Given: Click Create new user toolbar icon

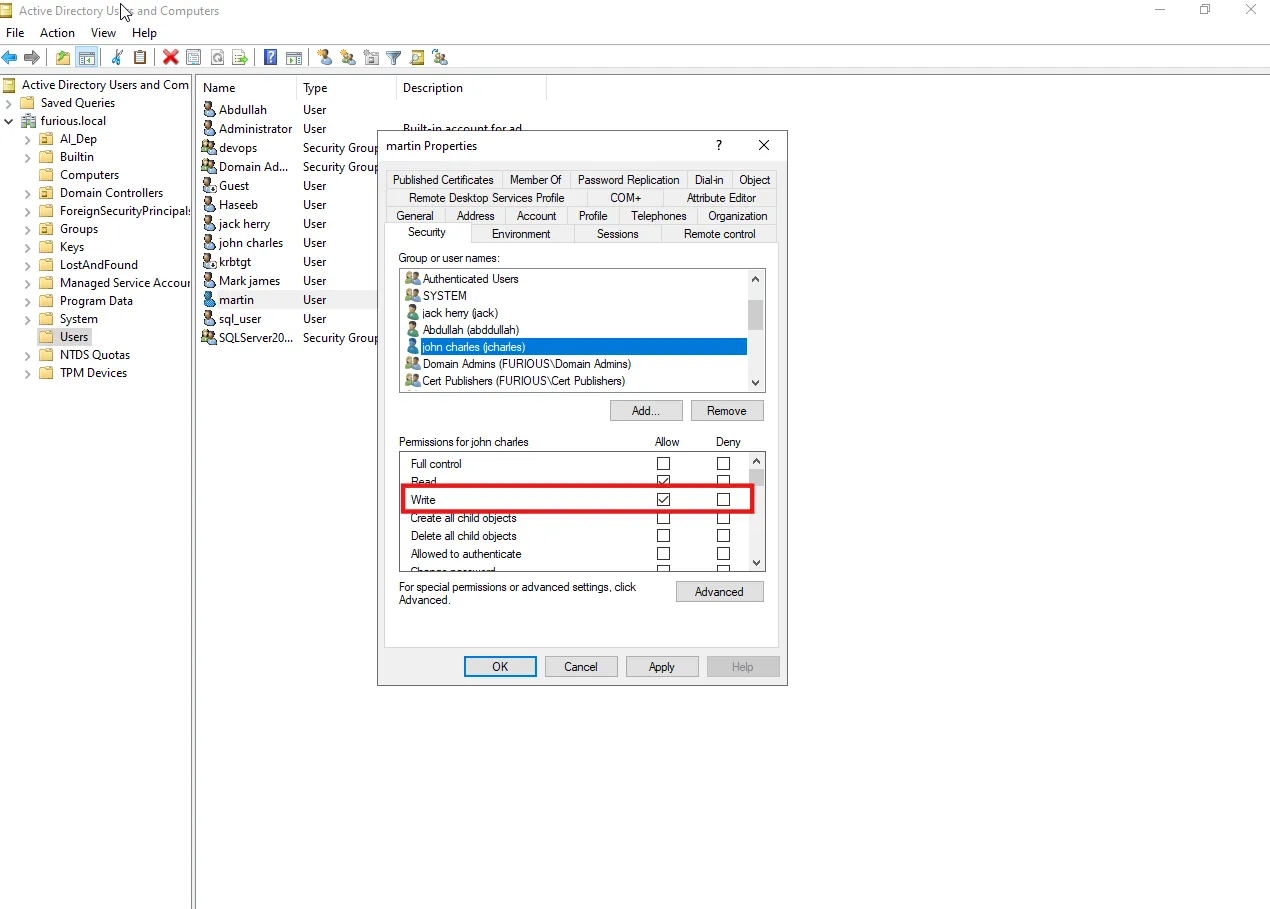Looking at the screenshot, I should coord(324,58).
